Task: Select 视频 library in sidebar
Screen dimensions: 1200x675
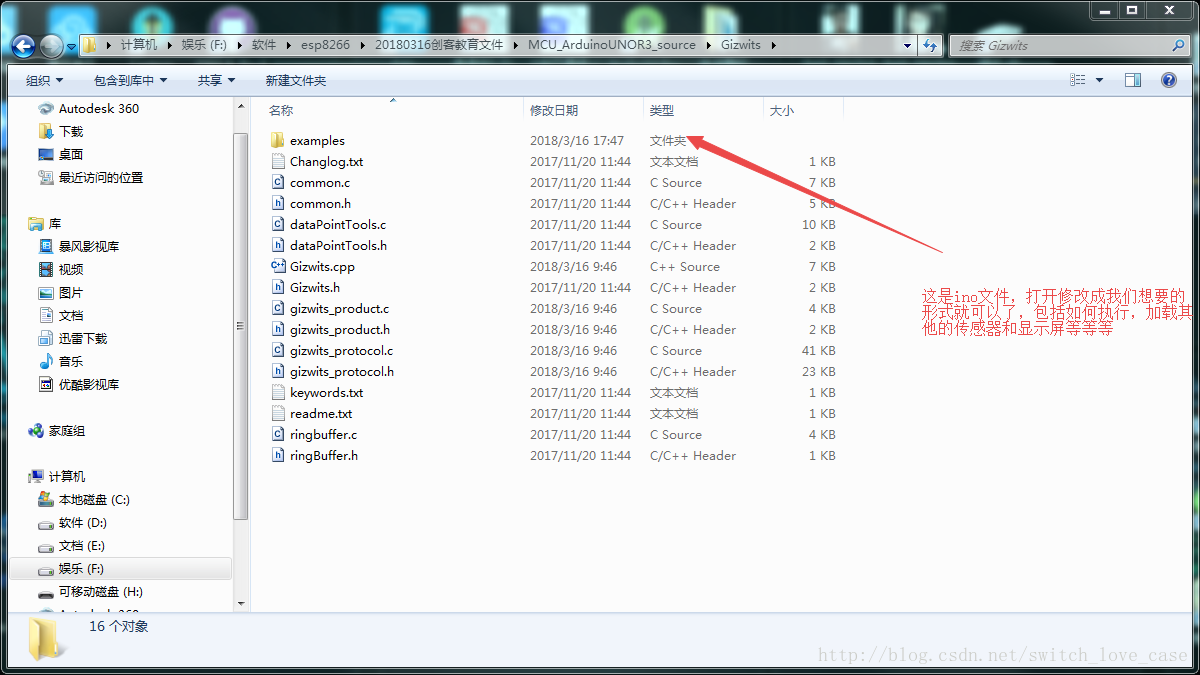Action: [x=60, y=269]
